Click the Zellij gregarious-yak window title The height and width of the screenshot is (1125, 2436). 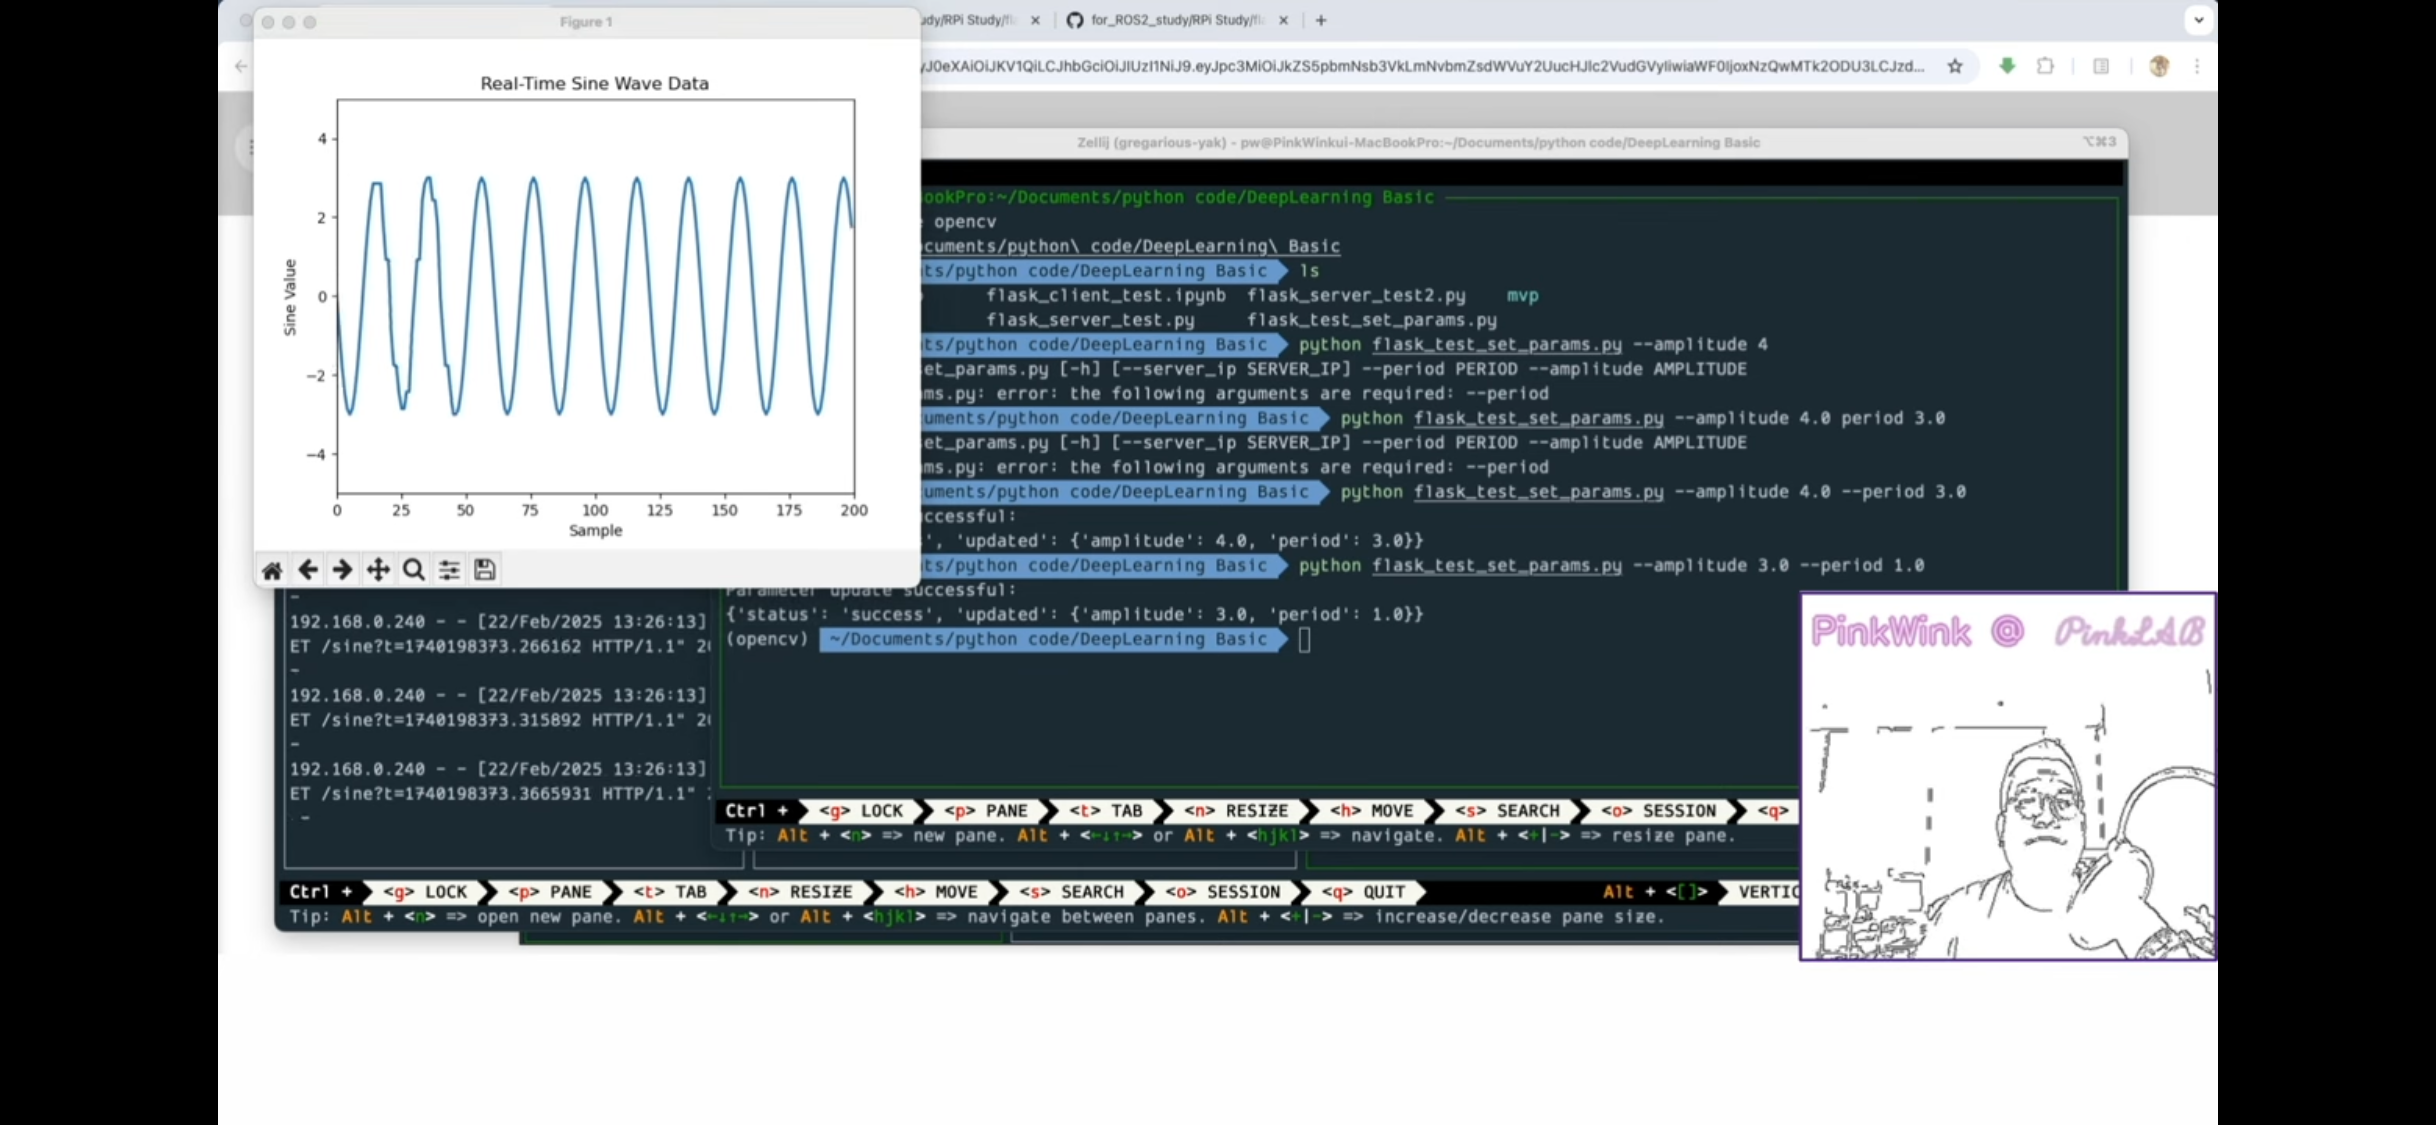1418,143
